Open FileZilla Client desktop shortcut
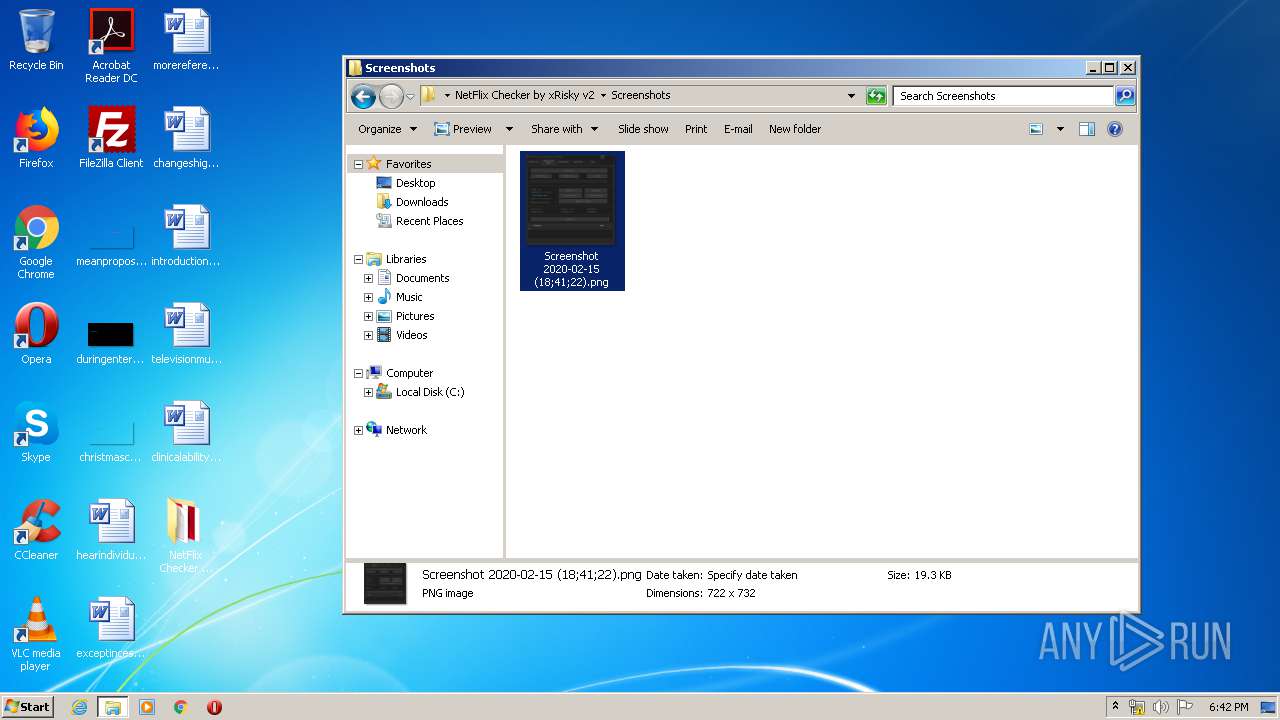Image resolution: width=1280 pixels, height=720 pixels. (111, 138)
